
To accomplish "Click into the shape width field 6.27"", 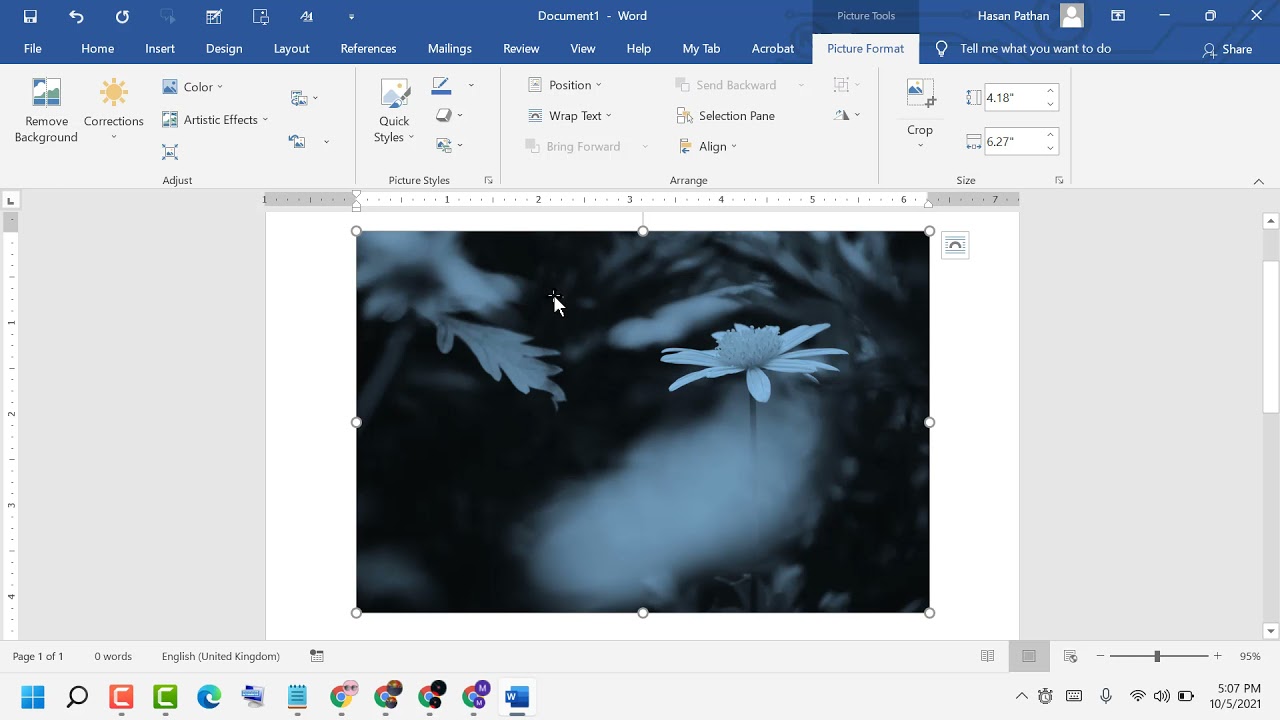I will tap(1012, 142).
